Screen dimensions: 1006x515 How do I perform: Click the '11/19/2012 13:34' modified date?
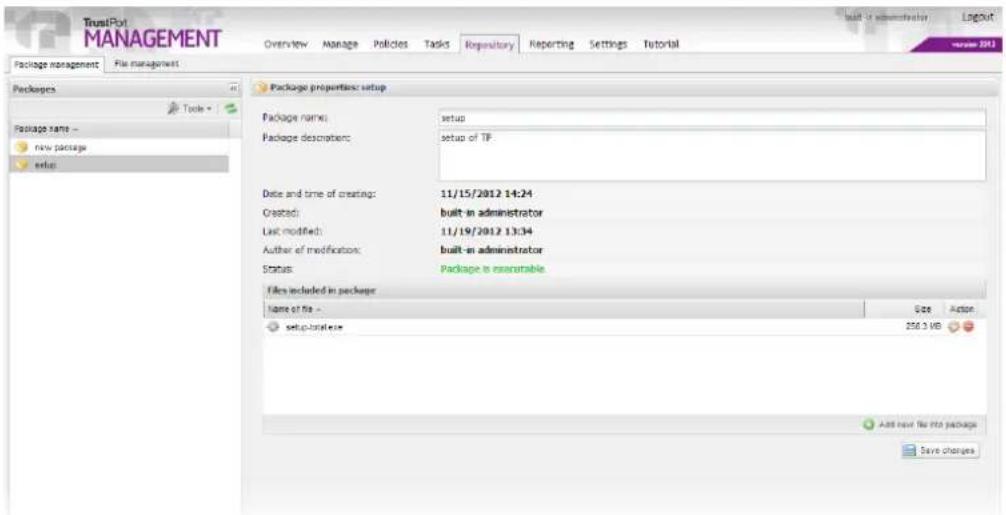[485, 232]
